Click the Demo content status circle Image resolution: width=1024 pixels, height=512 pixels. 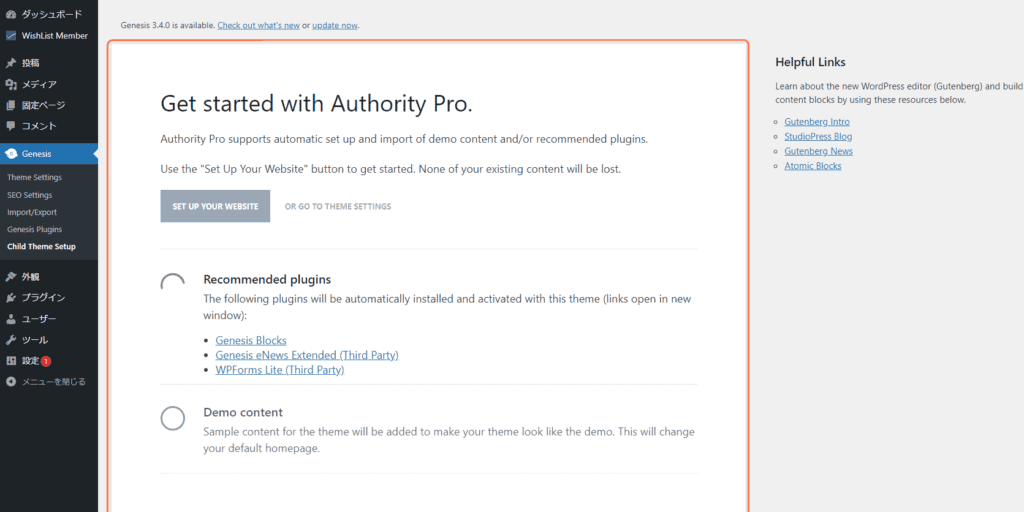[x=172, y=419]
